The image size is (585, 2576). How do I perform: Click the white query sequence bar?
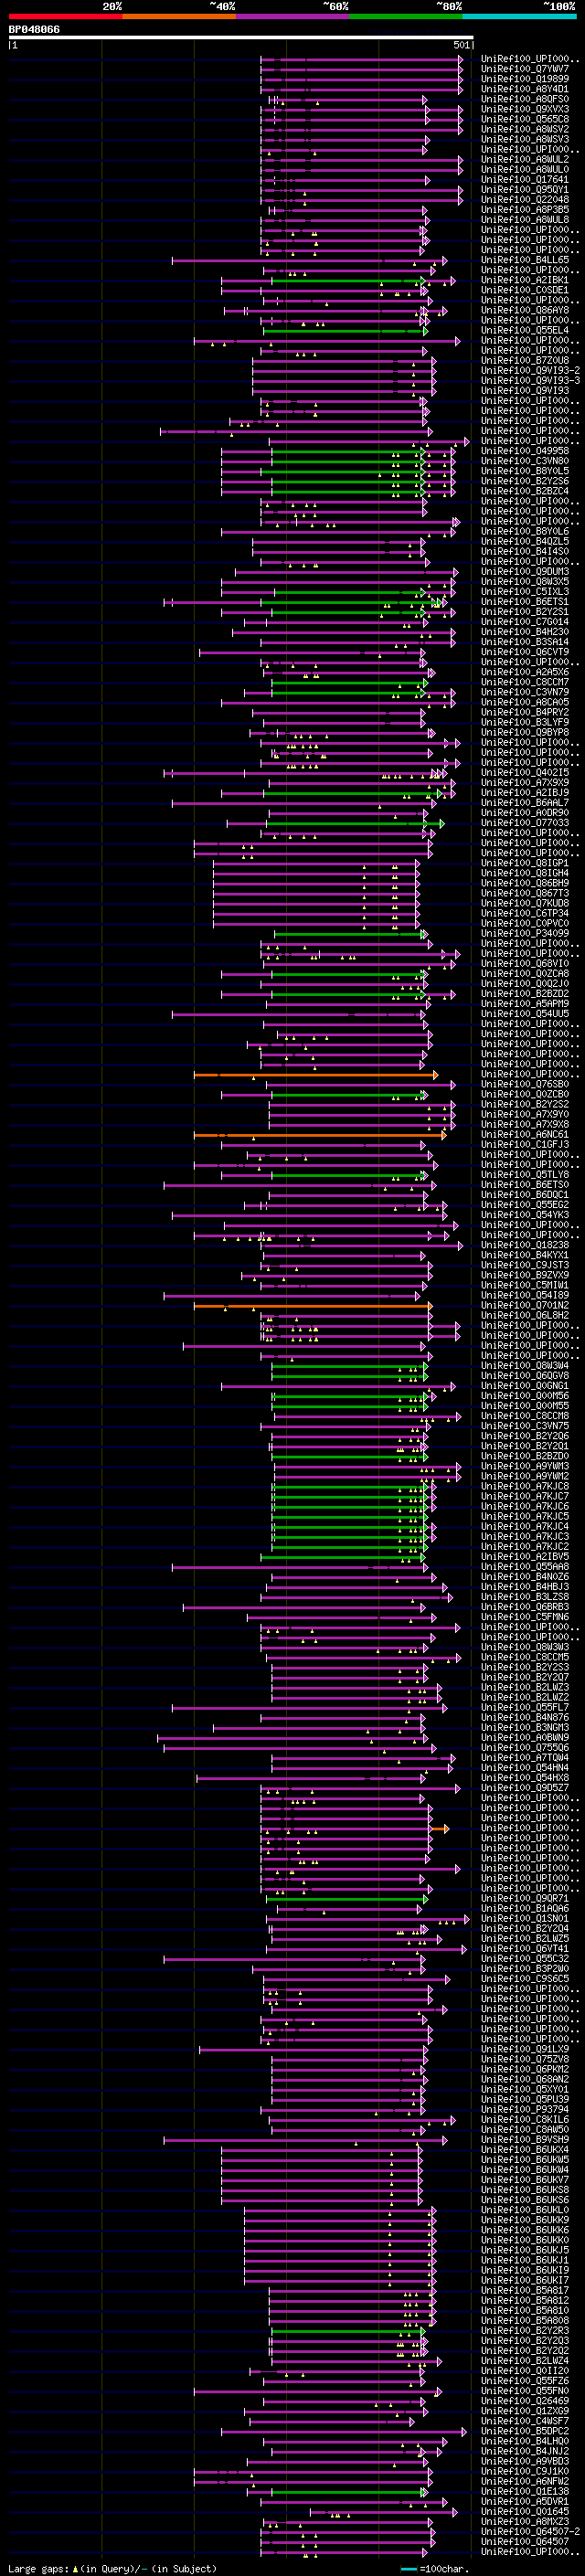pyautogui.click(x=241, y=38)
